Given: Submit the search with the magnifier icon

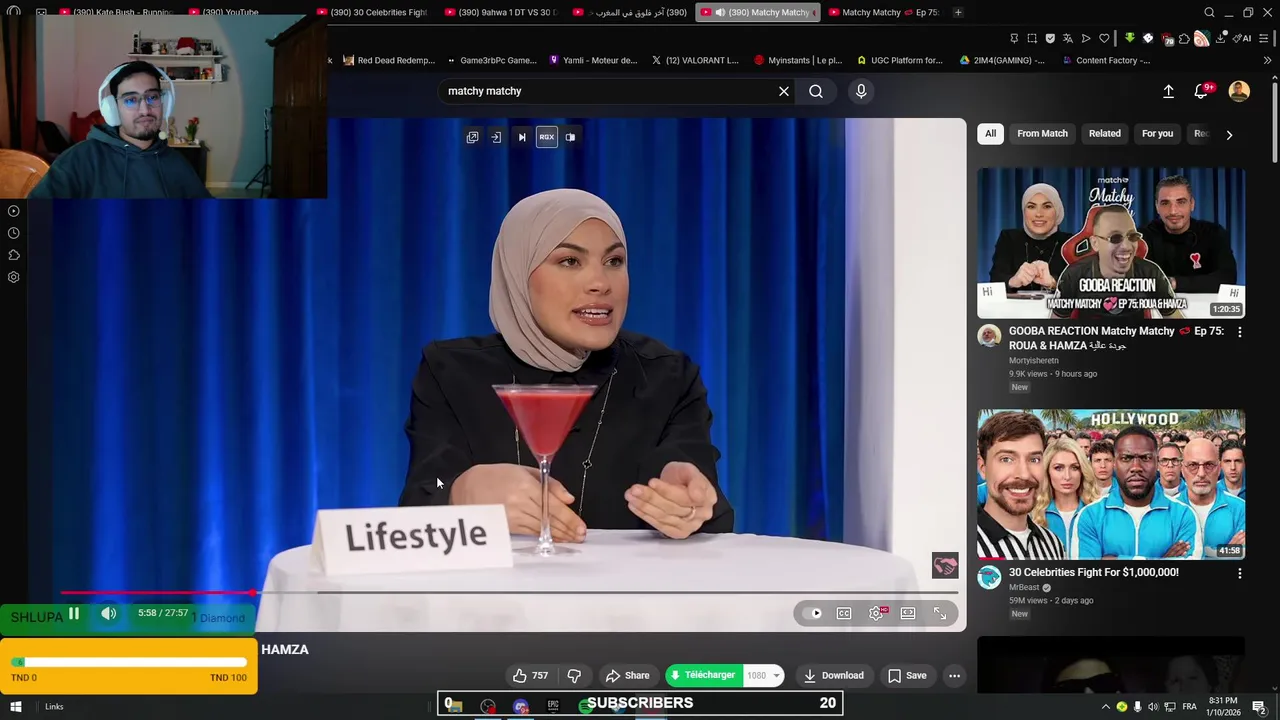Looking at the screenshot, I should pyautogui.click(x=816, y=91).
